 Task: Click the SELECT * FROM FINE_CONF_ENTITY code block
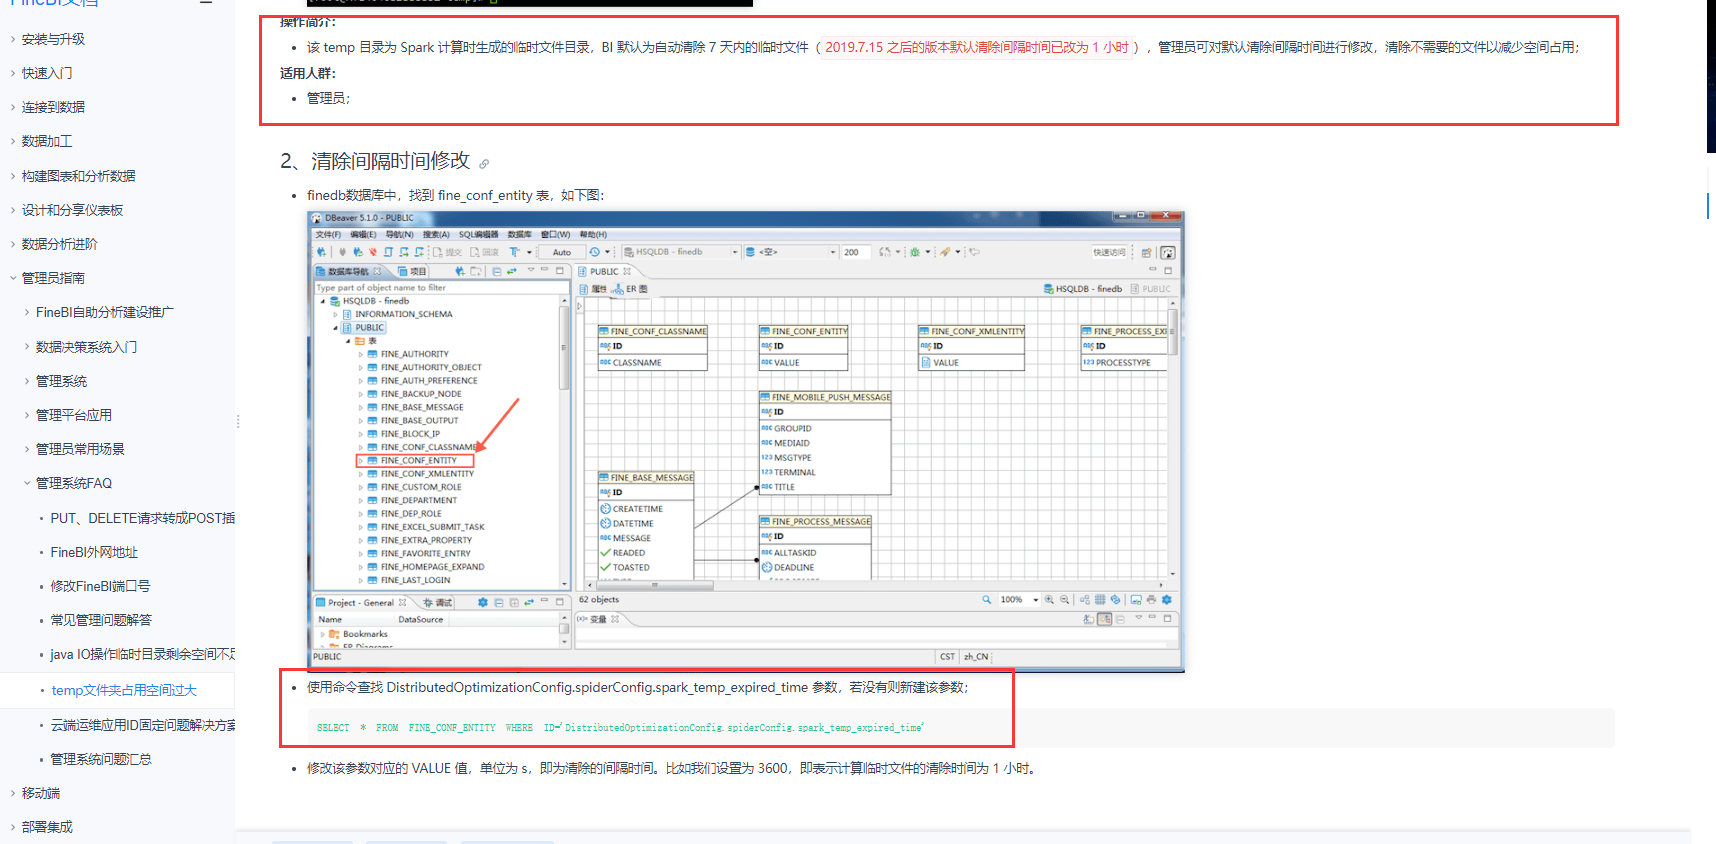tap(960, 728)
